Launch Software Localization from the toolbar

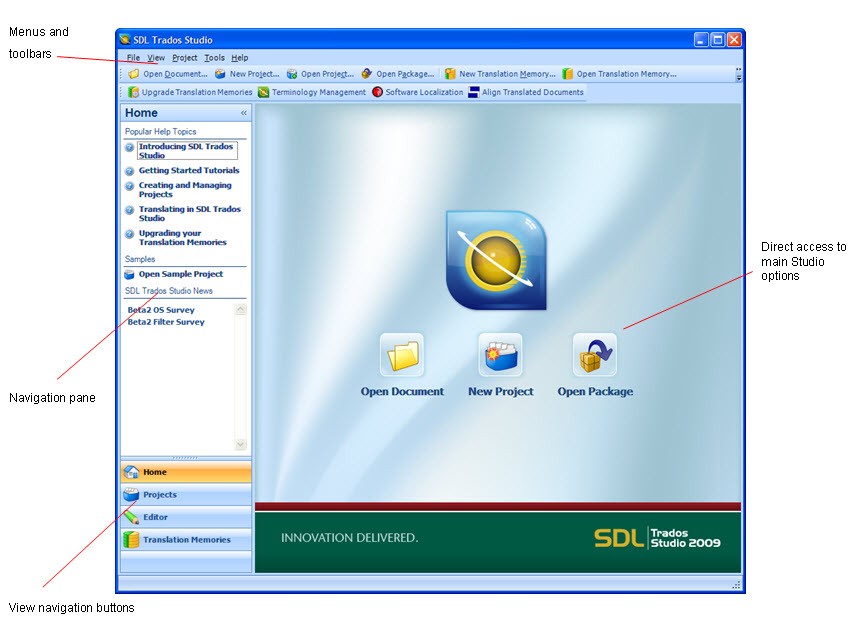(418, 92)
